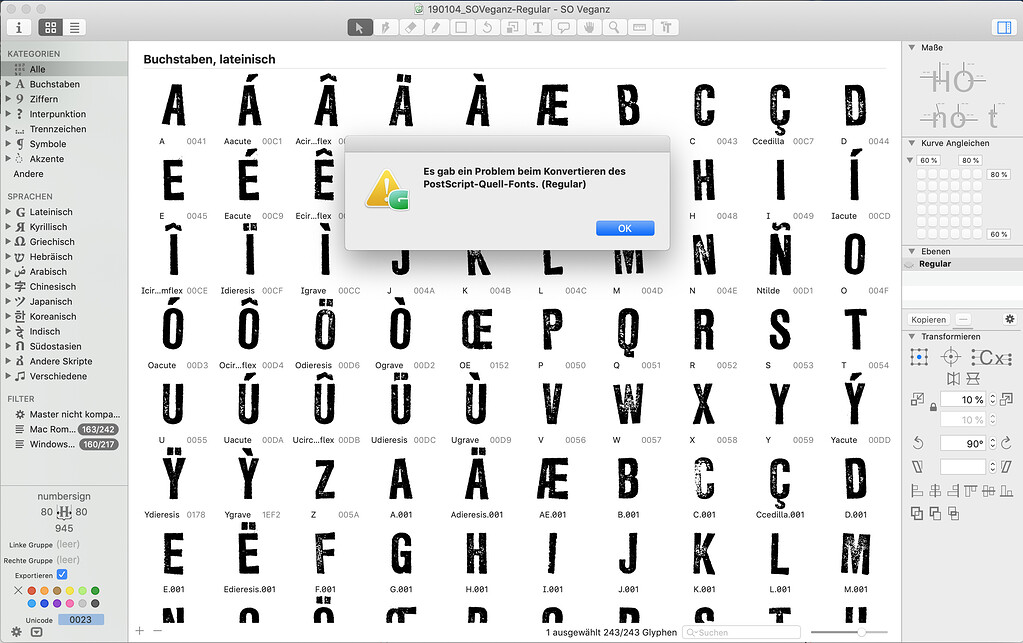Align selection to bottom edges
Screen dimensions: 1023x643
pos(1007,491)
